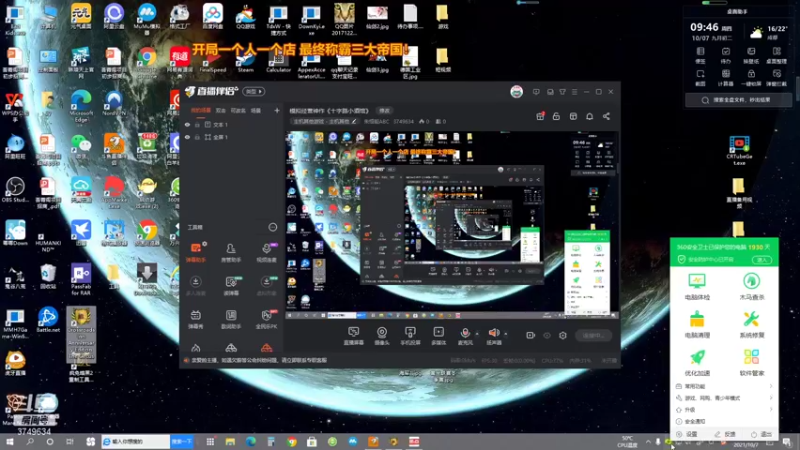
Task: Open Windows Start menu
Action: (10, 441)
